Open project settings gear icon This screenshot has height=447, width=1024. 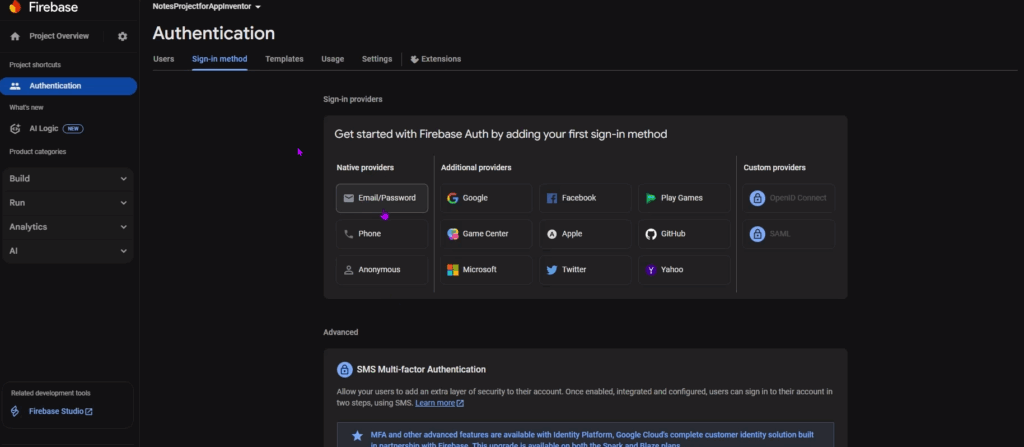(122, 36)
